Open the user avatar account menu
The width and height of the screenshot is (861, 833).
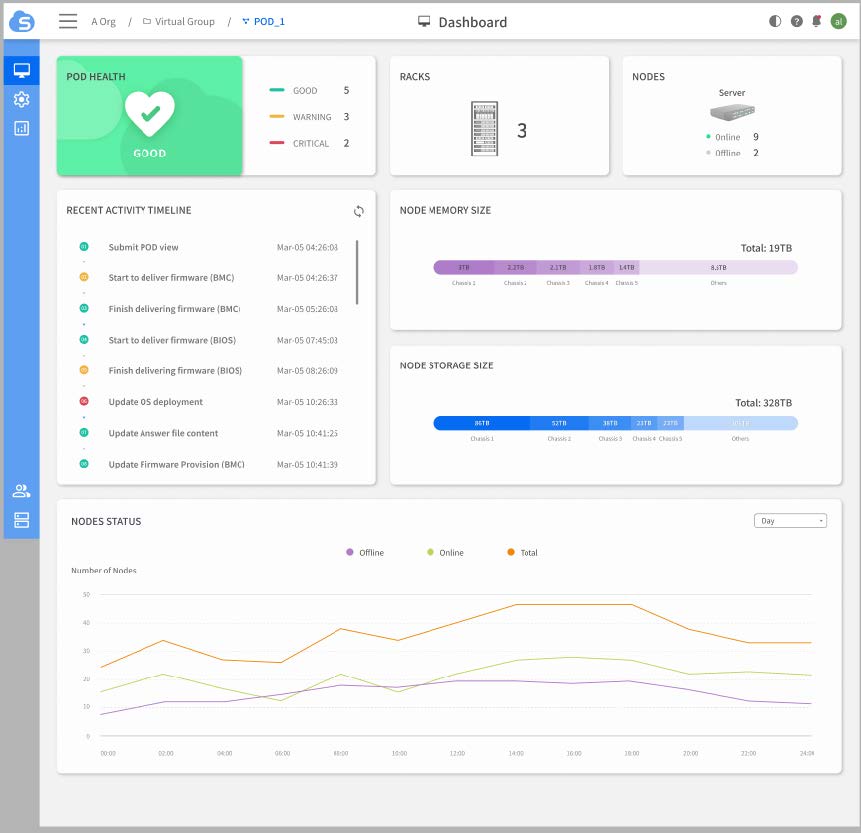pos(839,21)
